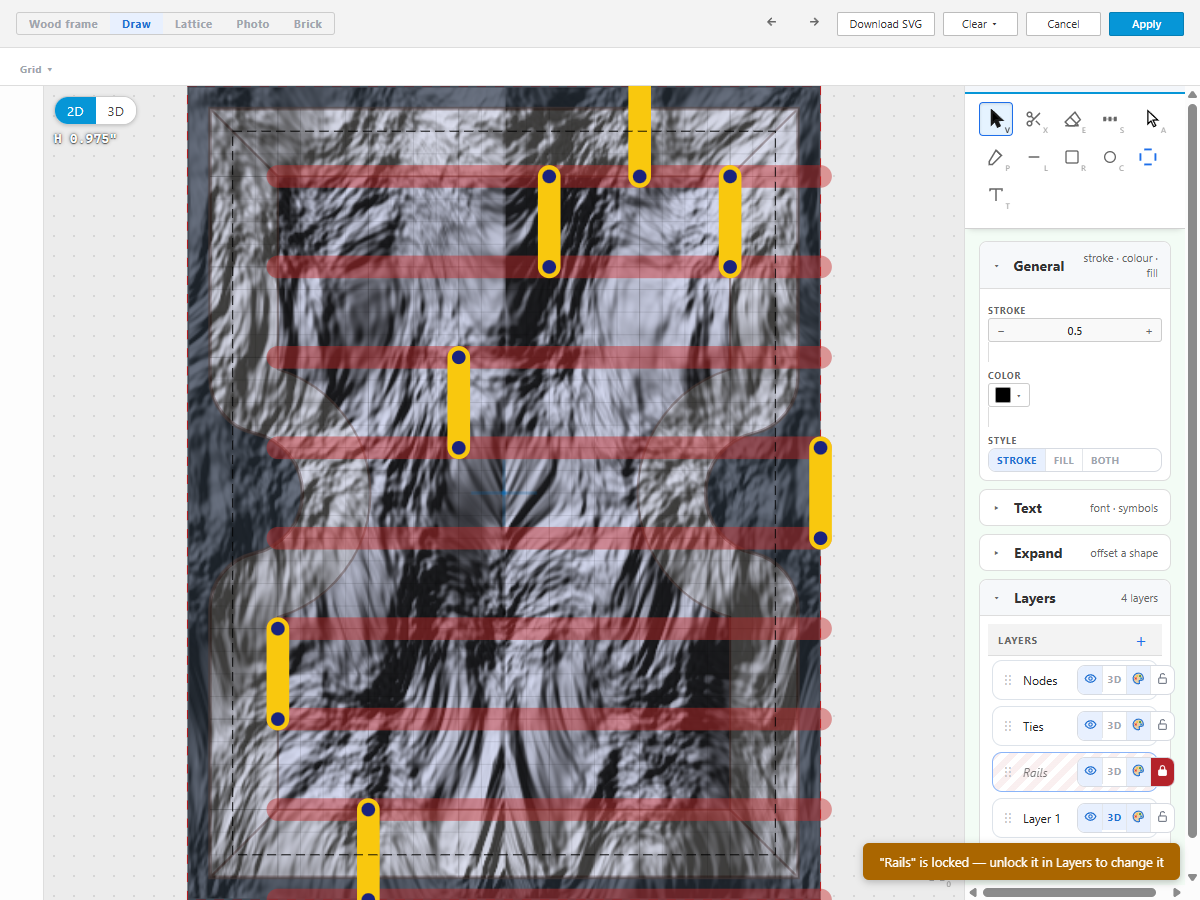Select the dashed frame marquee tool
The height and width of the screenshot is (900, 1200).
pyautogui.click(x=1148, y=157)
